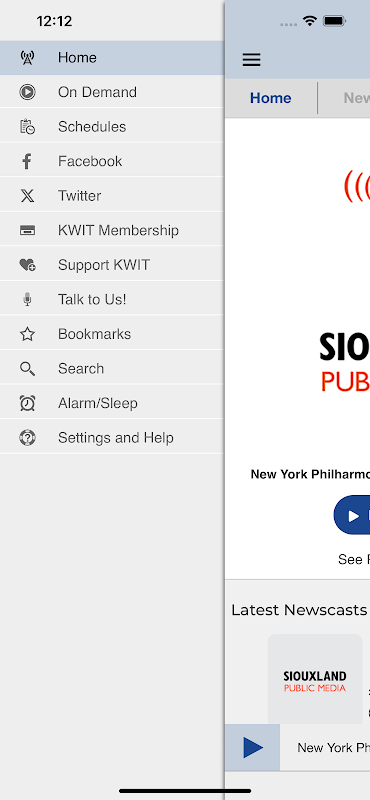Screen dimensions: 370x800
Task: Open Settings and Help menu item
Action: 112,438
